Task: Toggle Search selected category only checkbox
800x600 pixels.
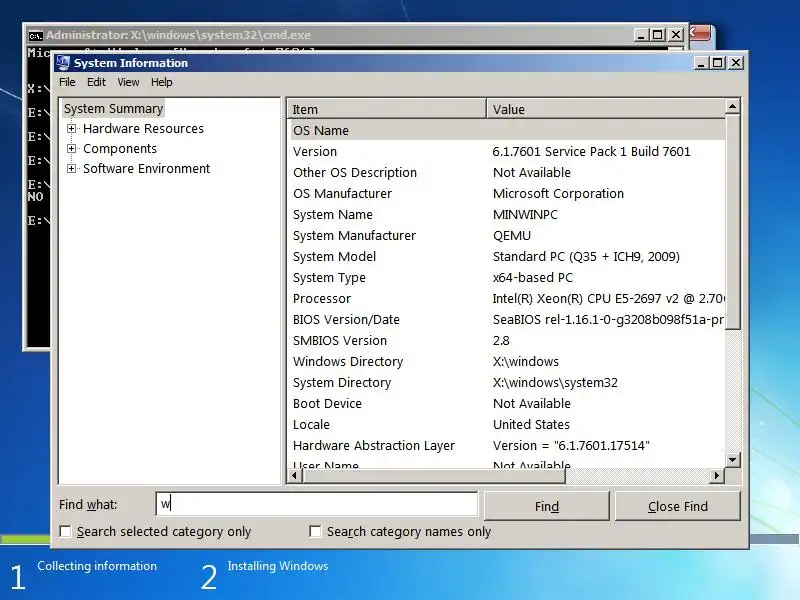Action: tap(65, 532)
